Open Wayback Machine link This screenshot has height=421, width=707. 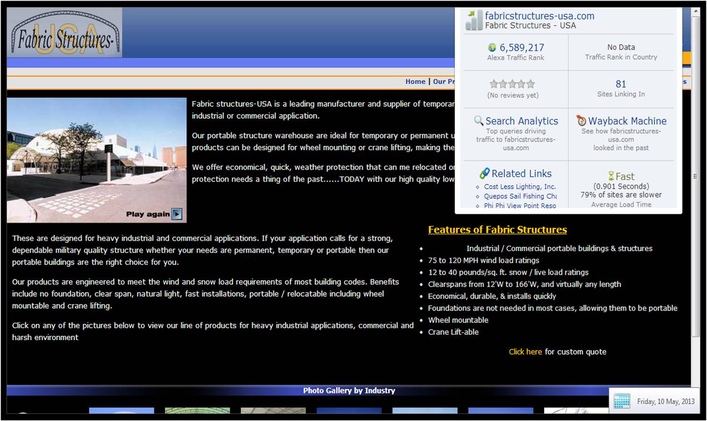point(627,121)
